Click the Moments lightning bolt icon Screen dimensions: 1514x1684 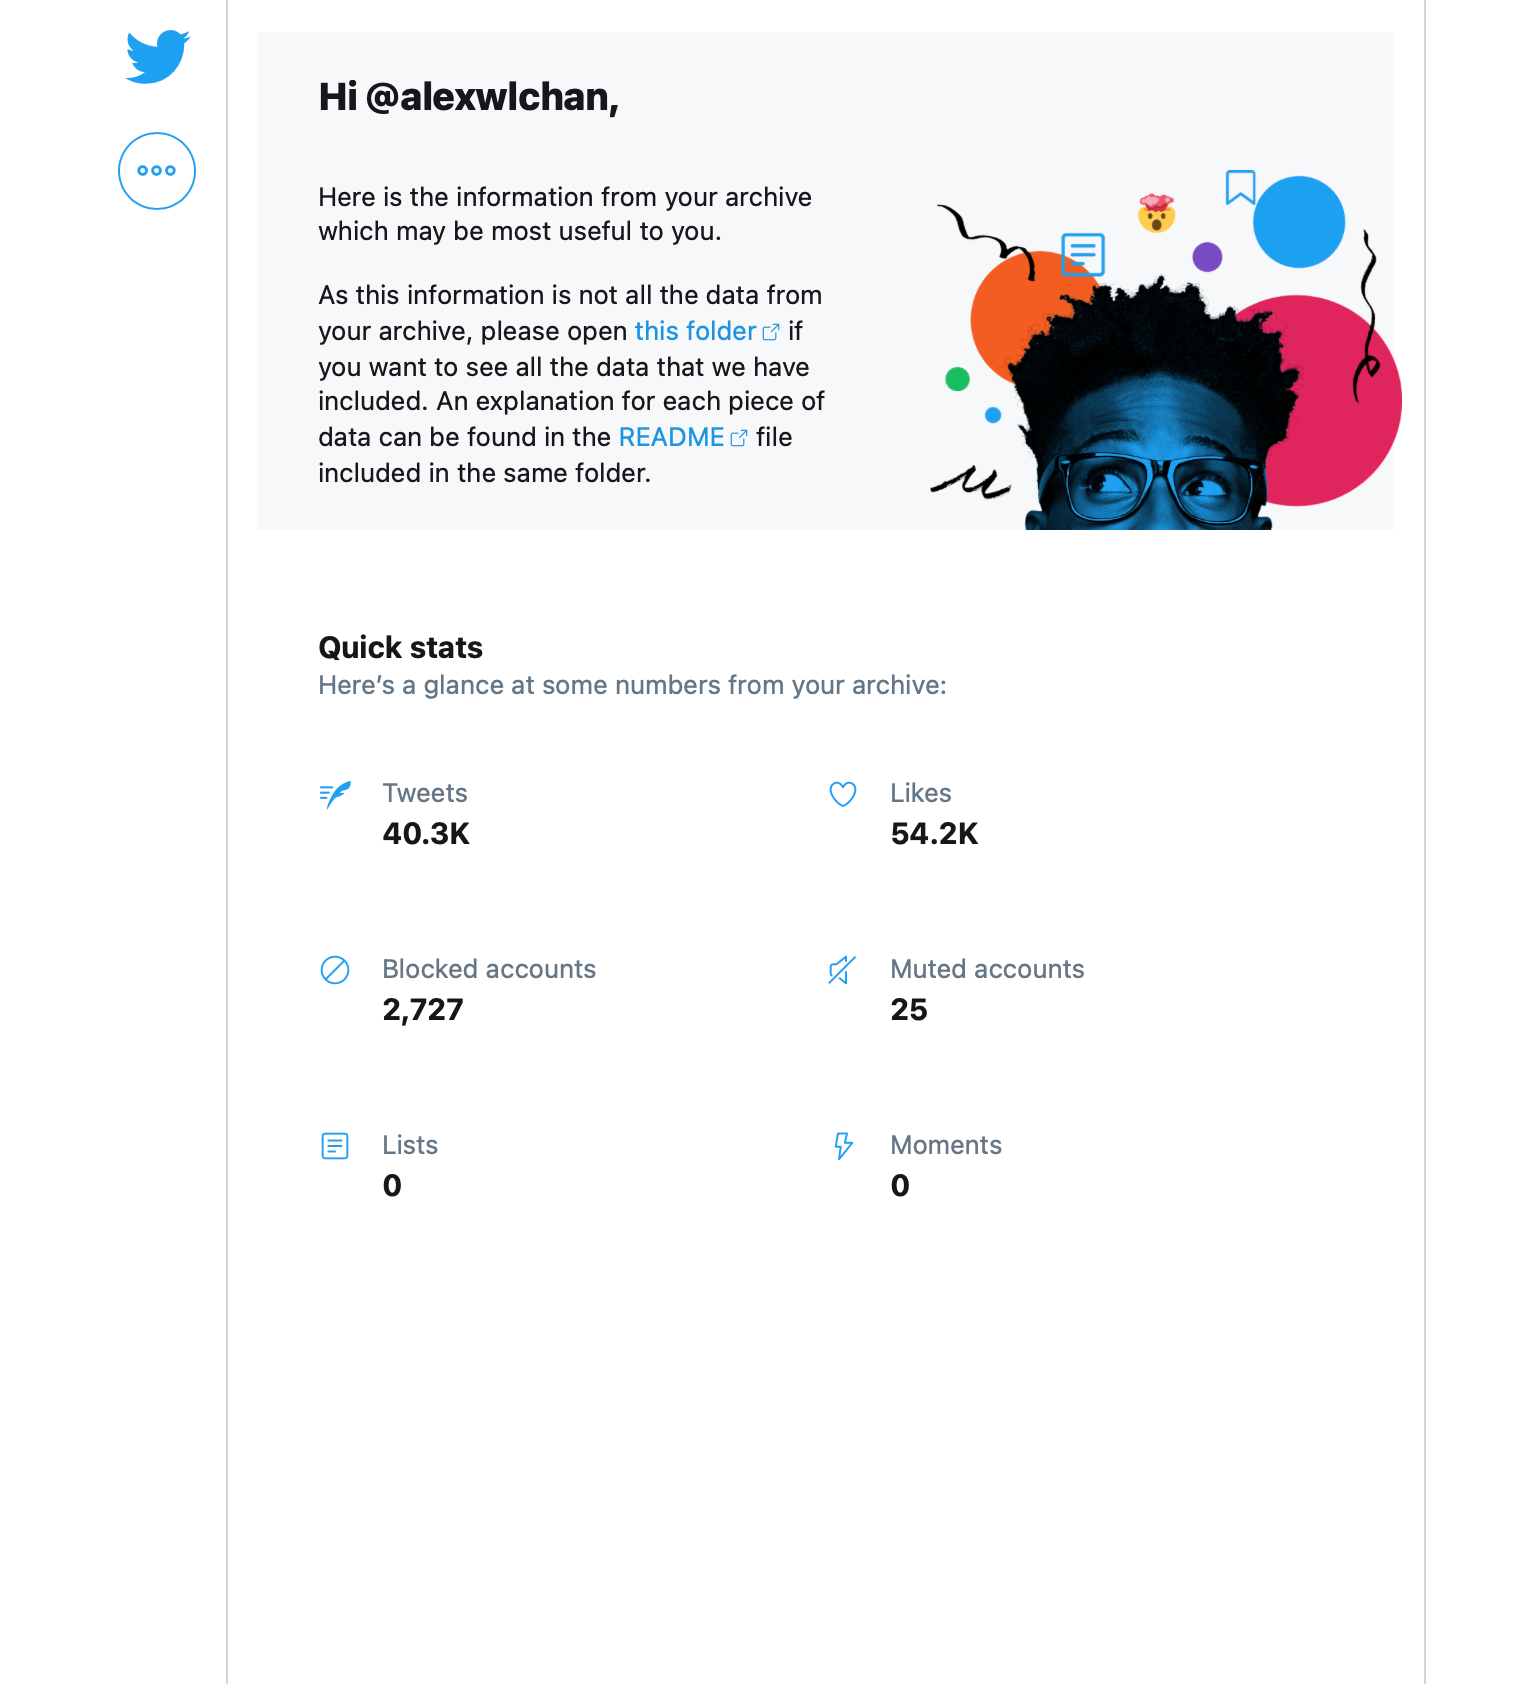[x=843, y=1146]
